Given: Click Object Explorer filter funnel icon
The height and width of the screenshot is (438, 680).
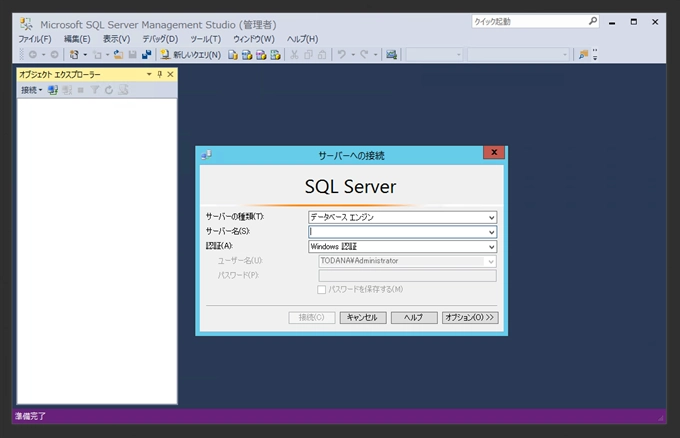Looking at the screenshot, I should pyautogui.click(x=95, y=90).
